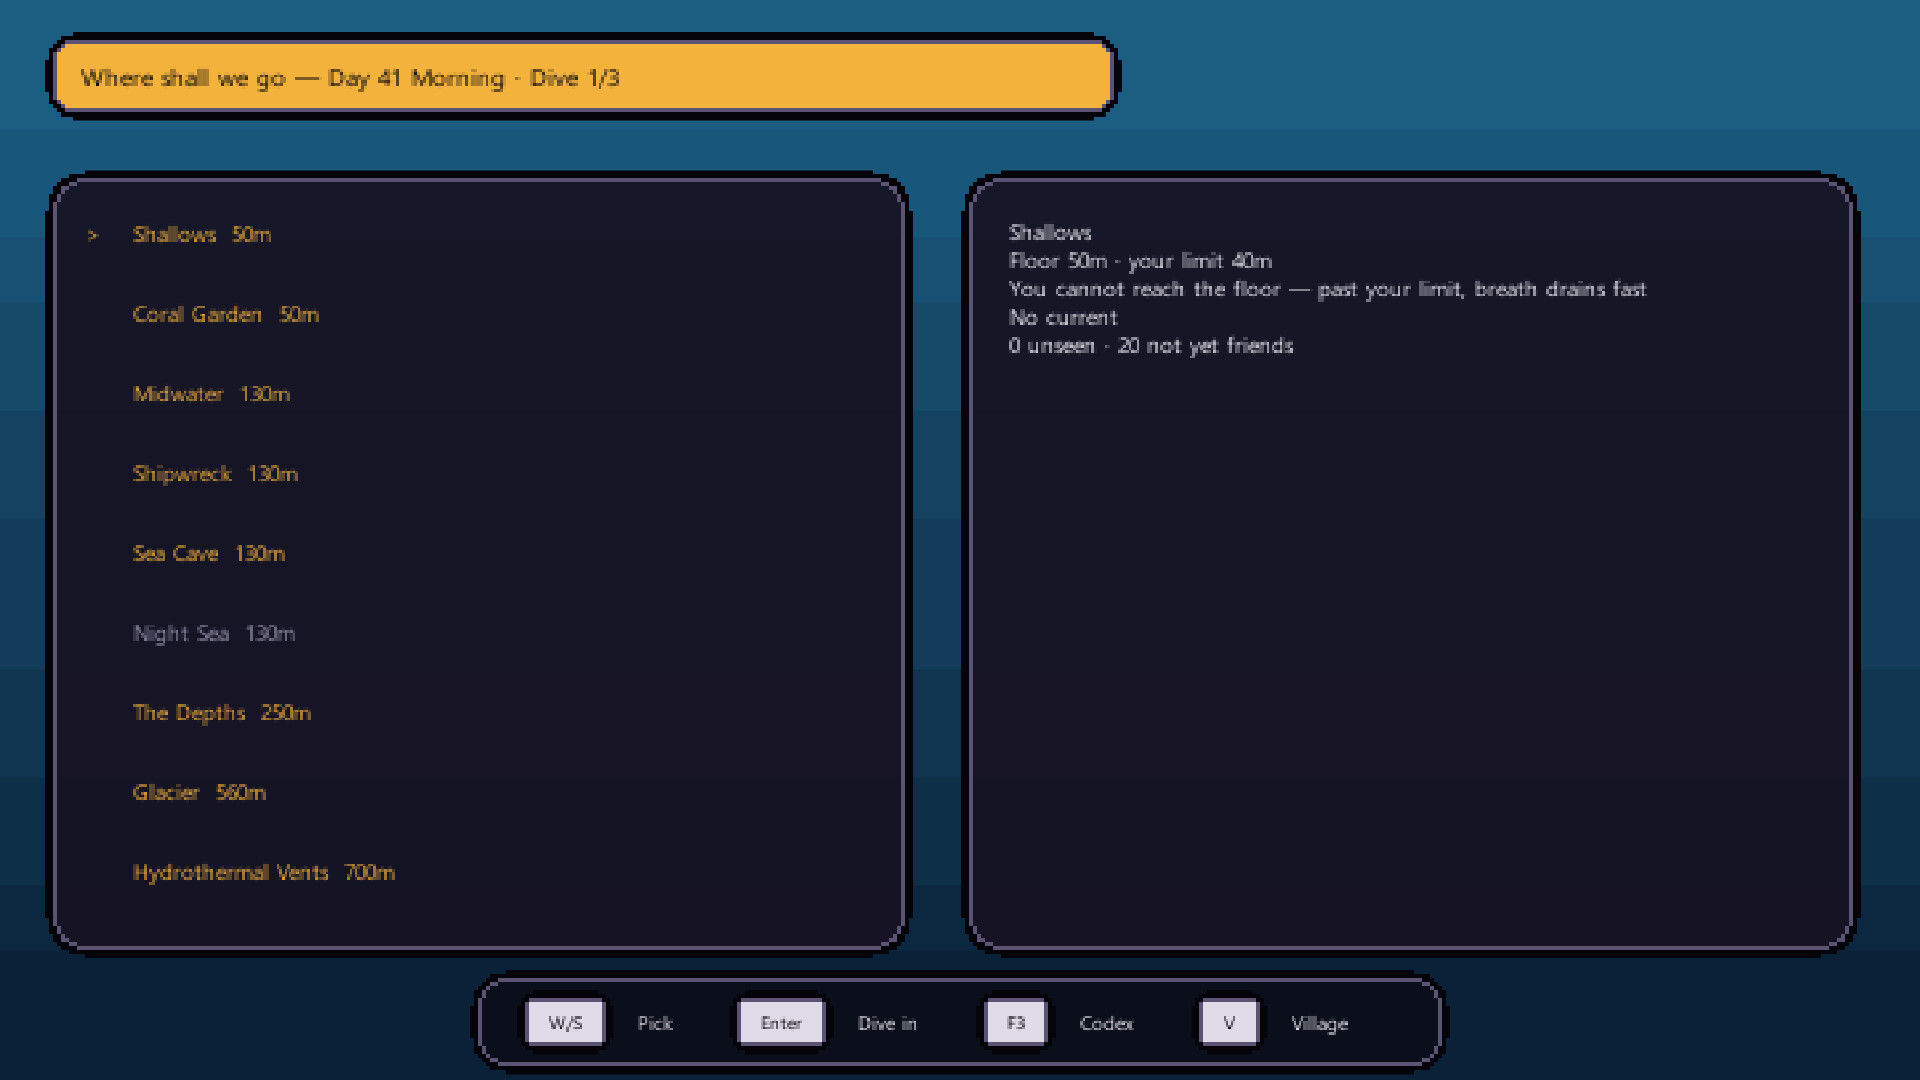1920x1080 pixels.
Task: Choose Hydrothermal Vents 700m
Action: coord(264,872)
